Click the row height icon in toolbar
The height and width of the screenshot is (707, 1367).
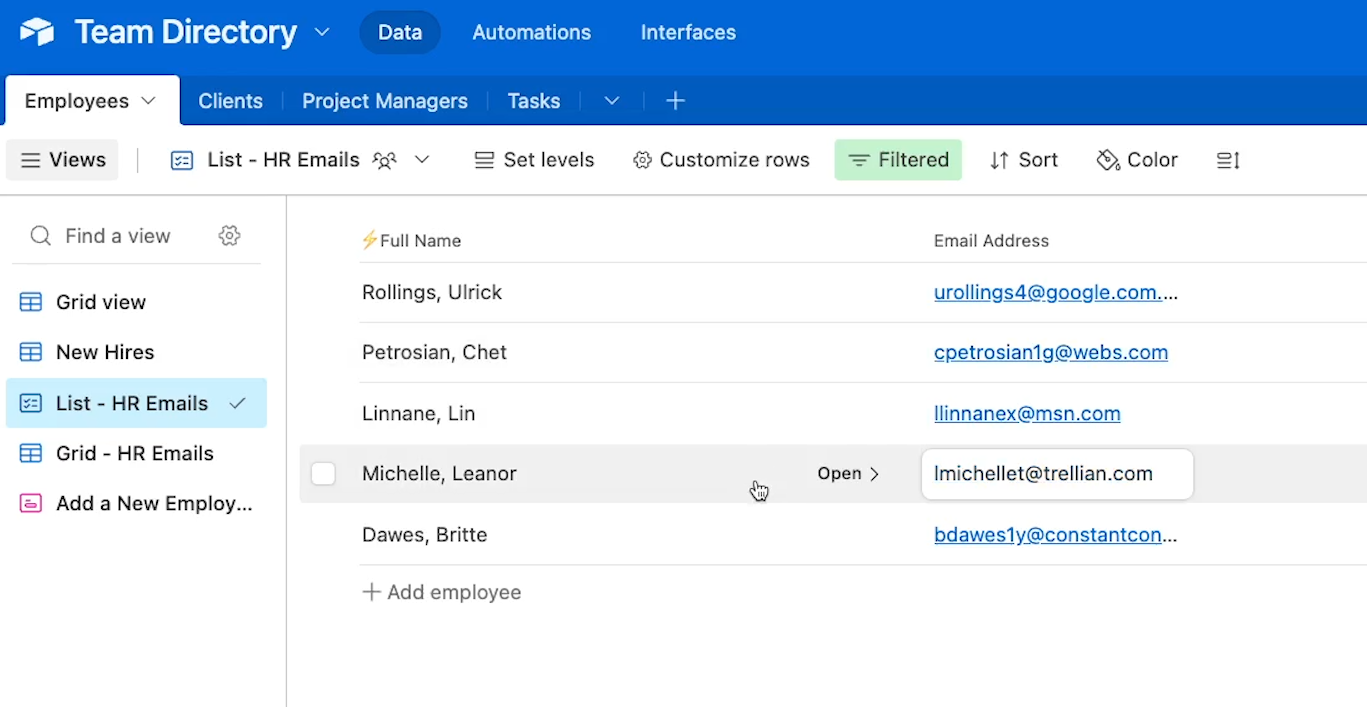coord(1228,160)
